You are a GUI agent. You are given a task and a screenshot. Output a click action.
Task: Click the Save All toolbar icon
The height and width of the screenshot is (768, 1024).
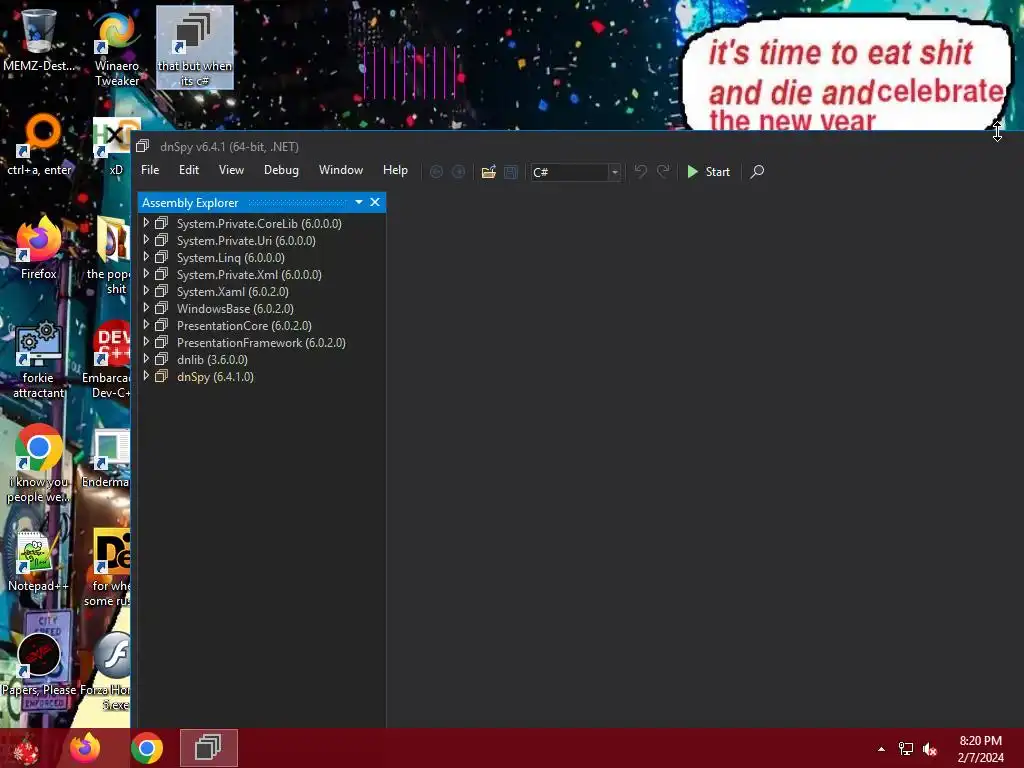511,172
